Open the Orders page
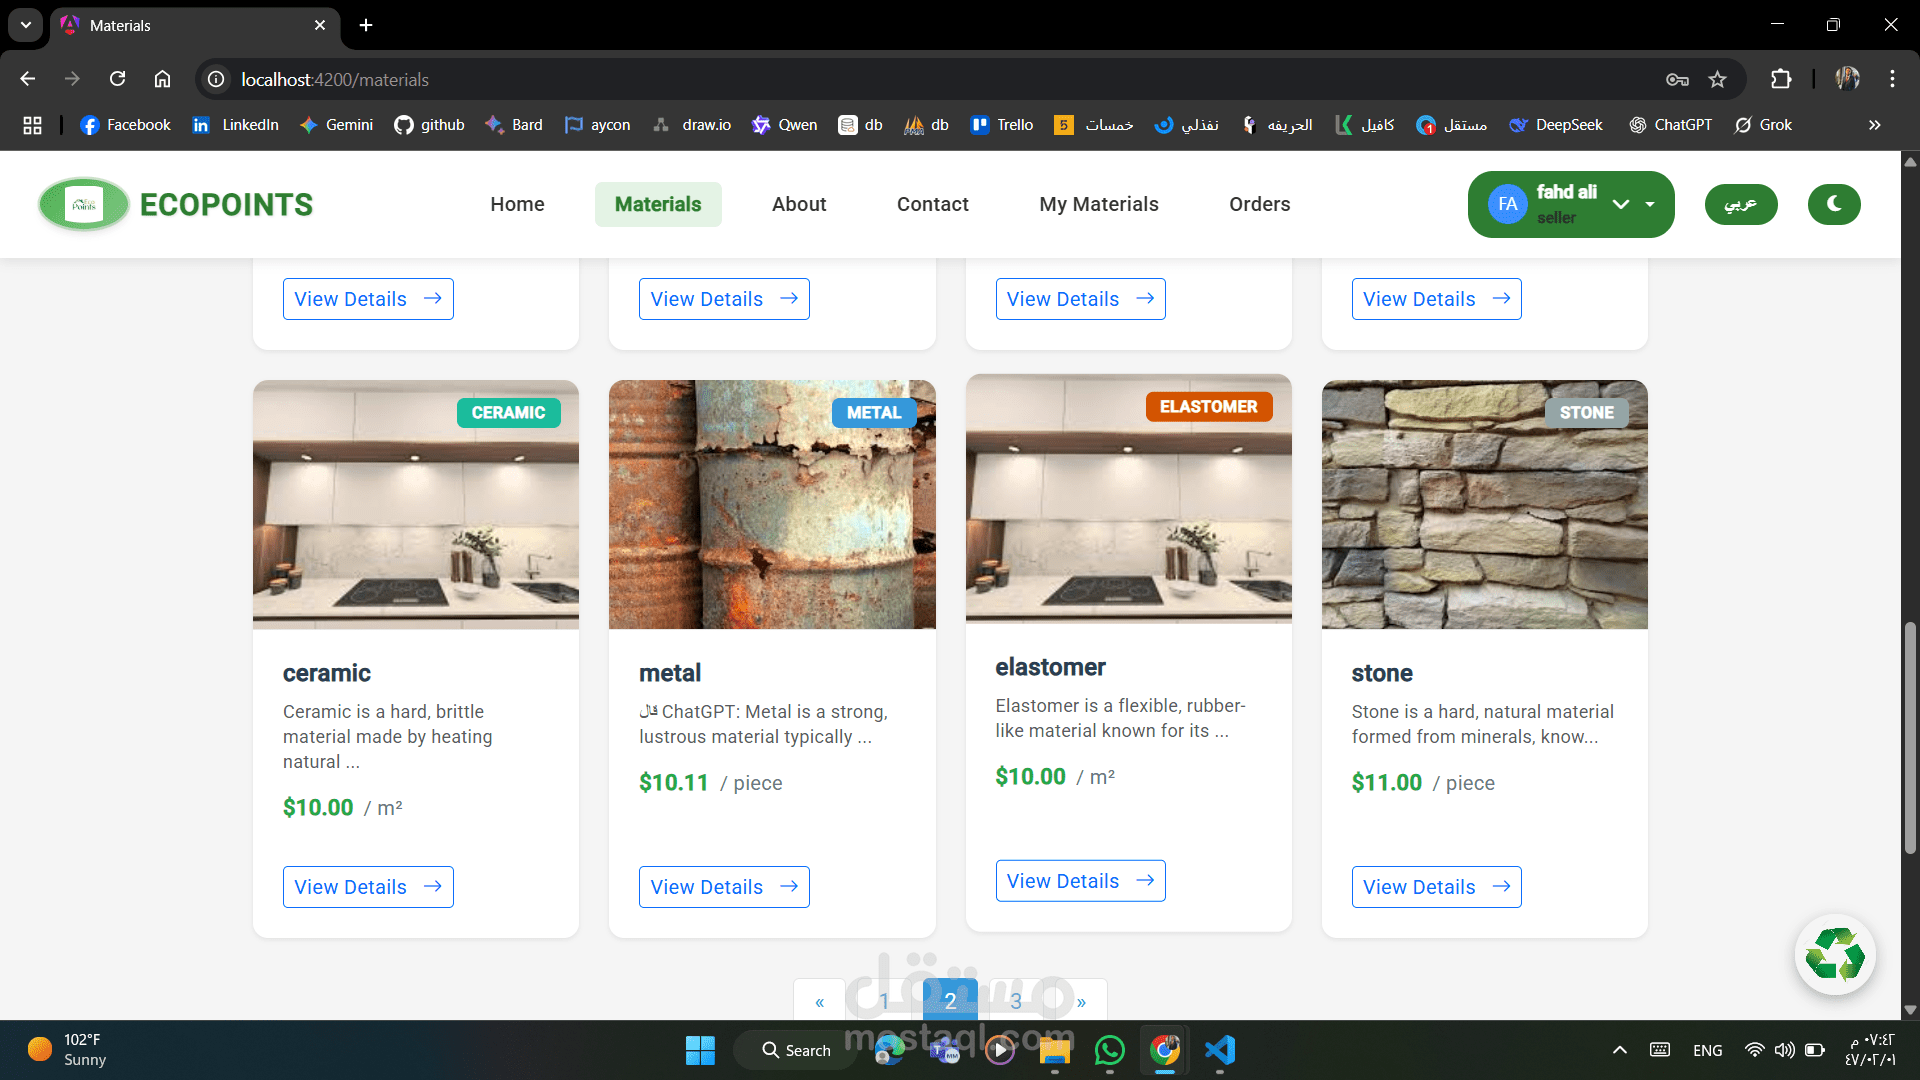 click(1260, 204)
